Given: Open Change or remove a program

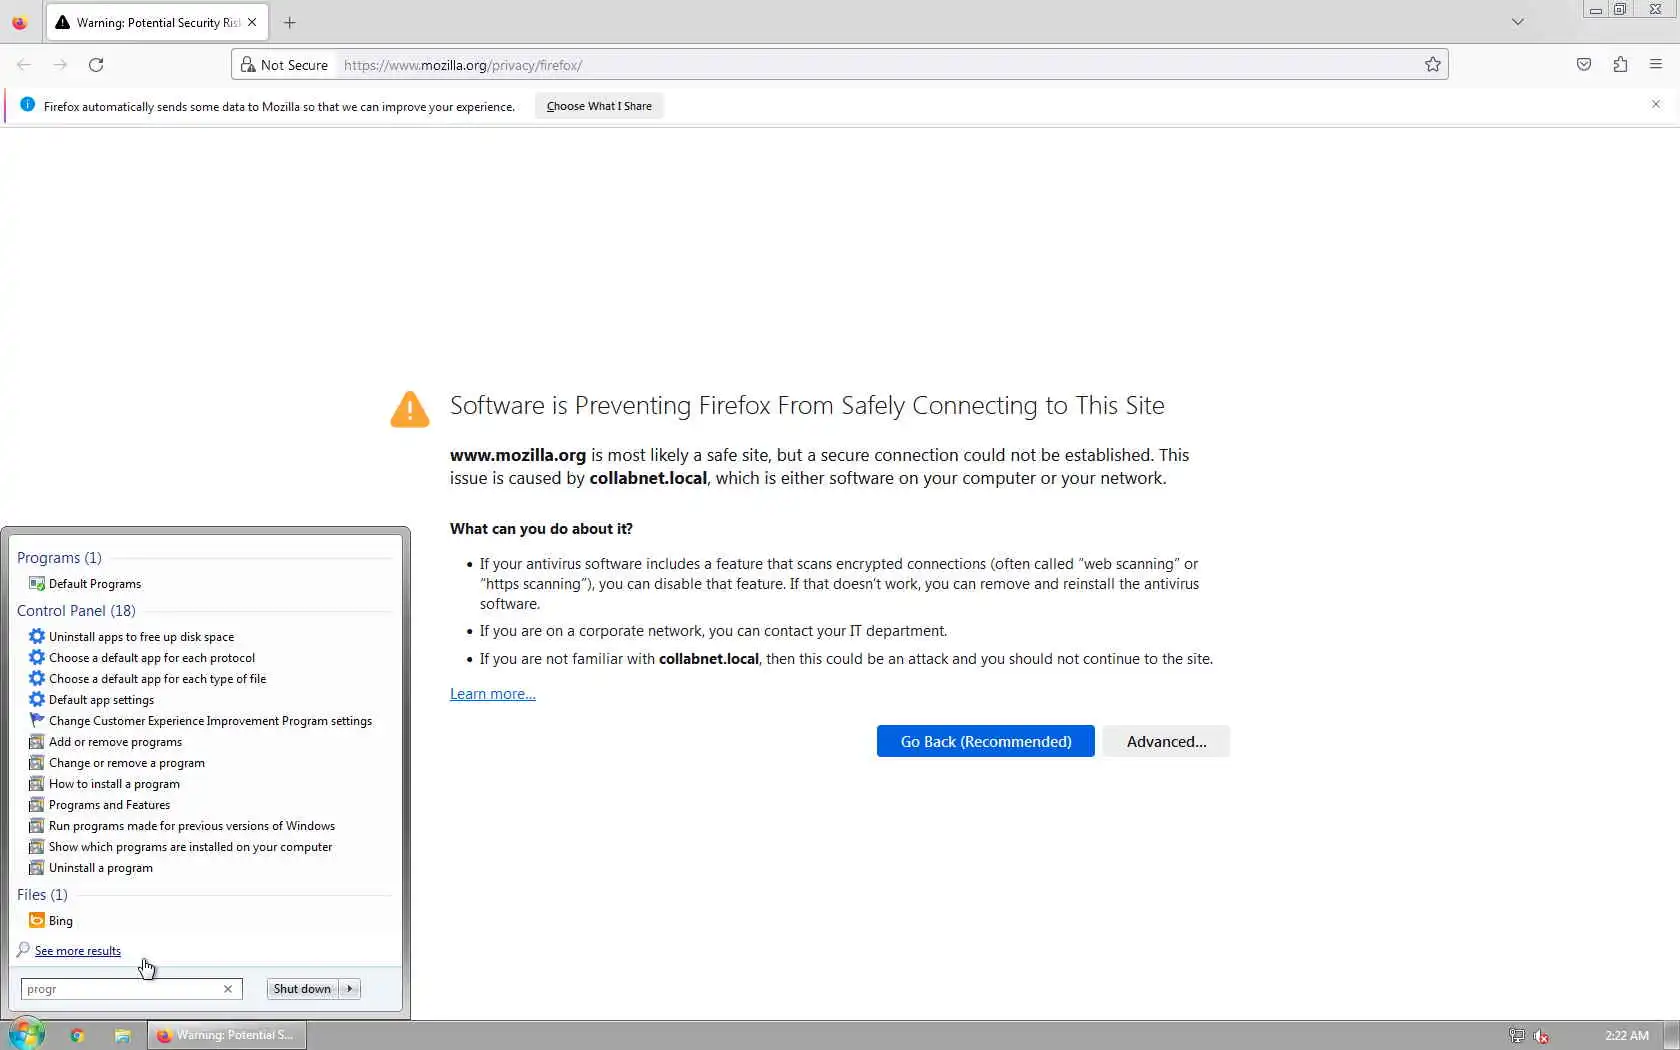Looking at the screenshot, I should pos(127,763).
